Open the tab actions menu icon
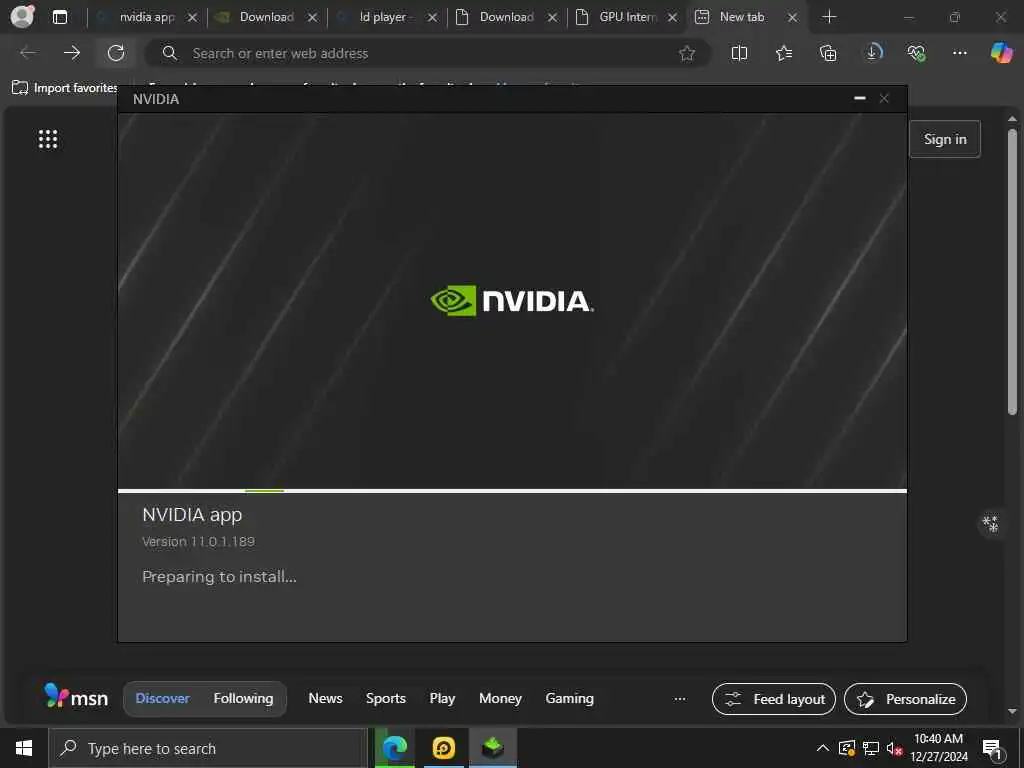This screenshot has height=768, width=1024. 59,17
